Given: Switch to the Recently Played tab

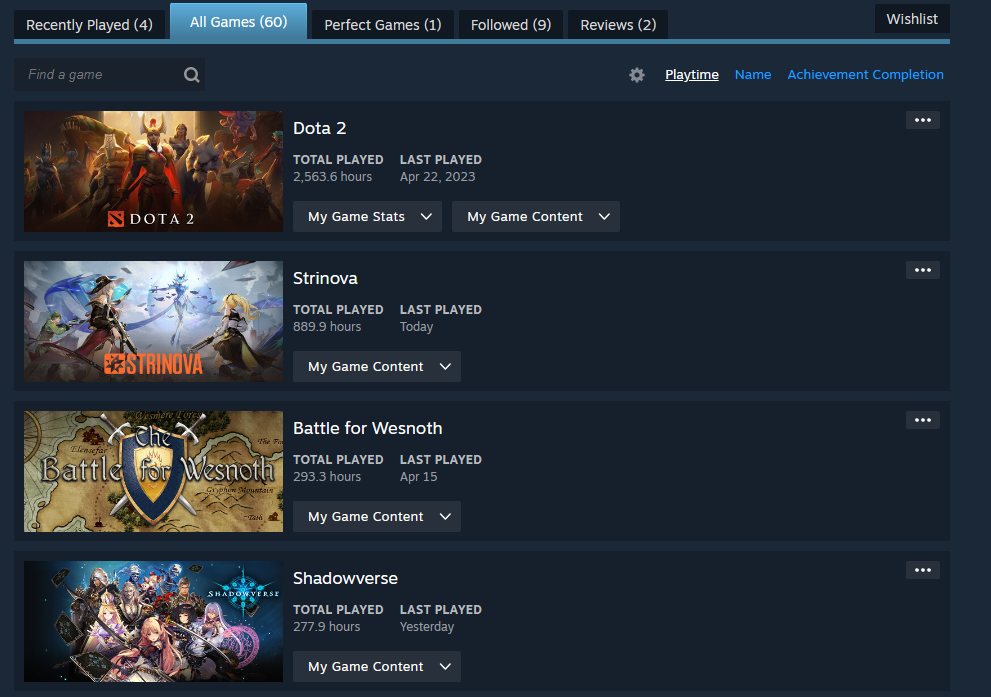Looking at the screenshot, I should pos(89,25).
